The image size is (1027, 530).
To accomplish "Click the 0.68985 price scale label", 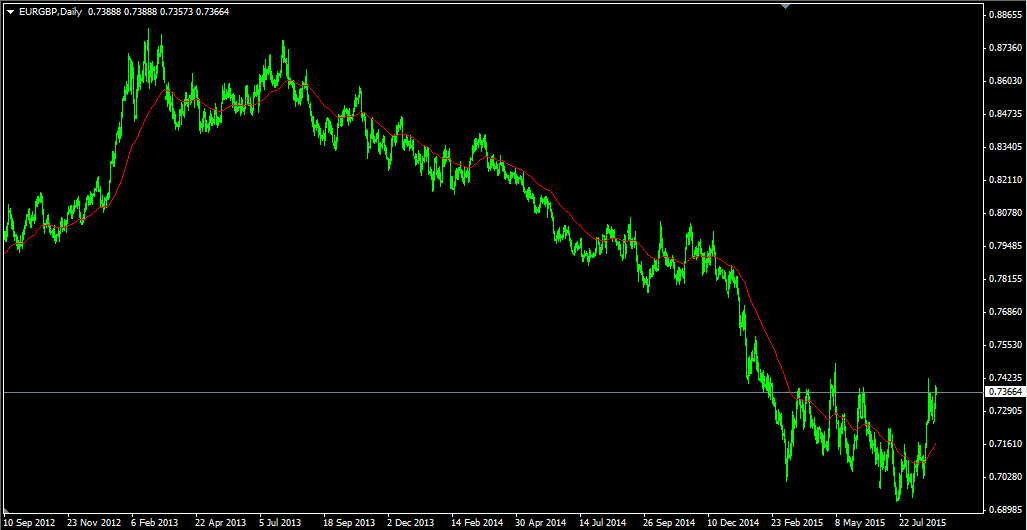I will click(x=1005, y=510).
